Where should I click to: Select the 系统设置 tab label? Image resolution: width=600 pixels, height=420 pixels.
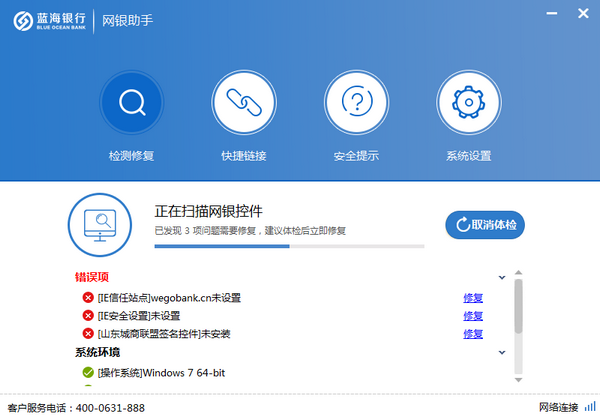click(x=468, y=156)
